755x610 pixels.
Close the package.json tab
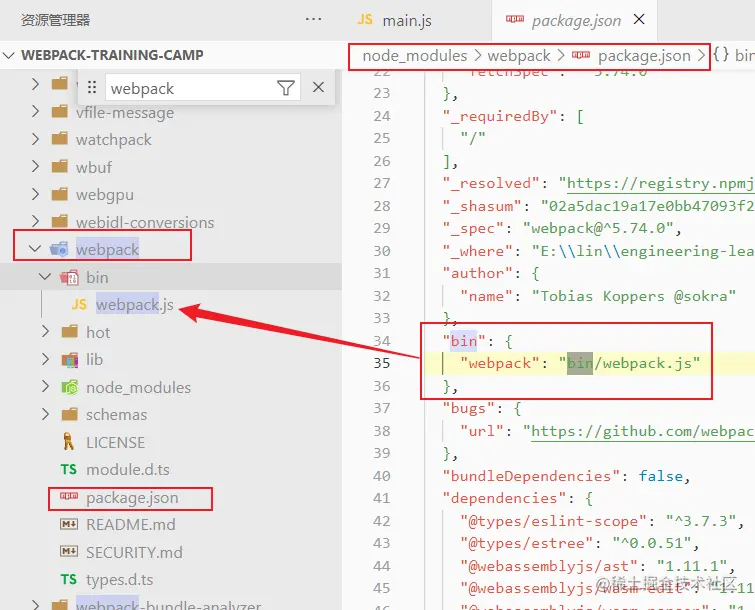coord(639,19)
